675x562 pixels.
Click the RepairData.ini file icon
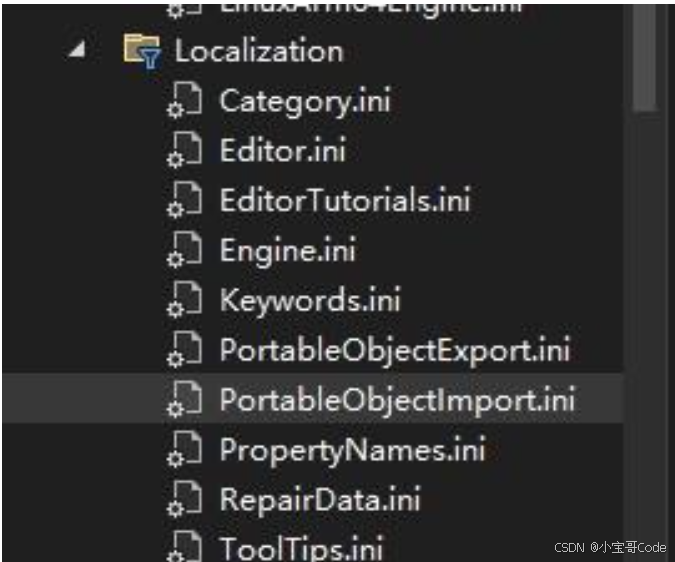point(184,499)
